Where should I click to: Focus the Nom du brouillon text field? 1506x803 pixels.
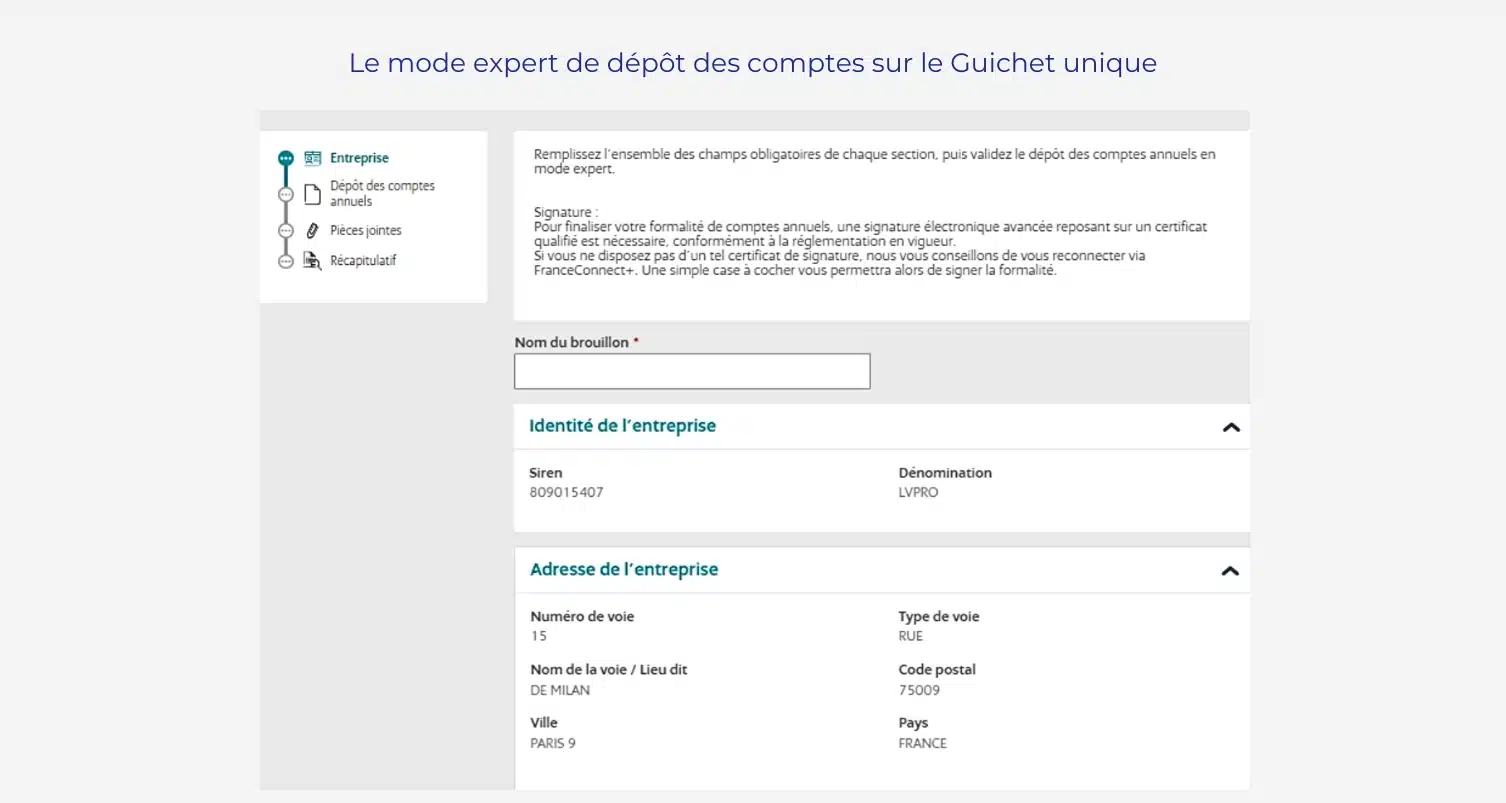pyautogui.click(x=692, y=371)
